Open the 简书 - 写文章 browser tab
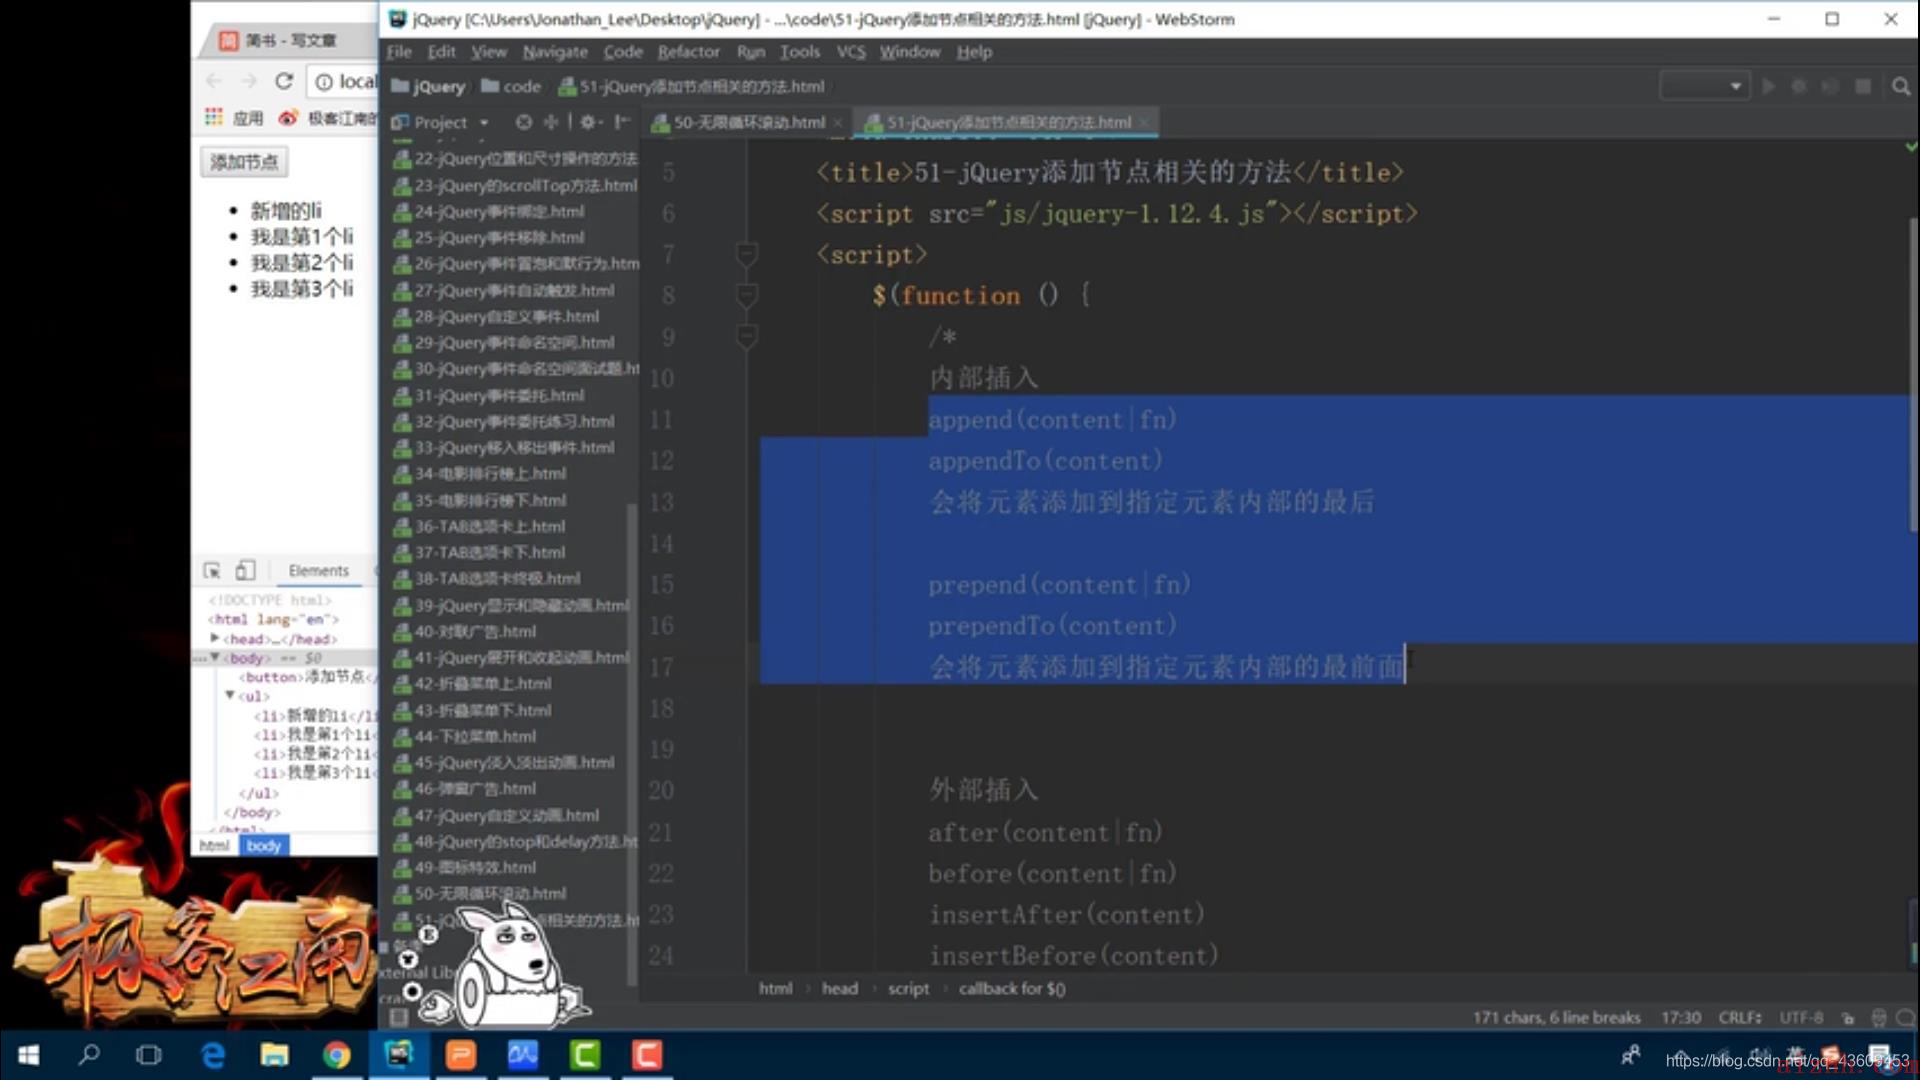 291,40
